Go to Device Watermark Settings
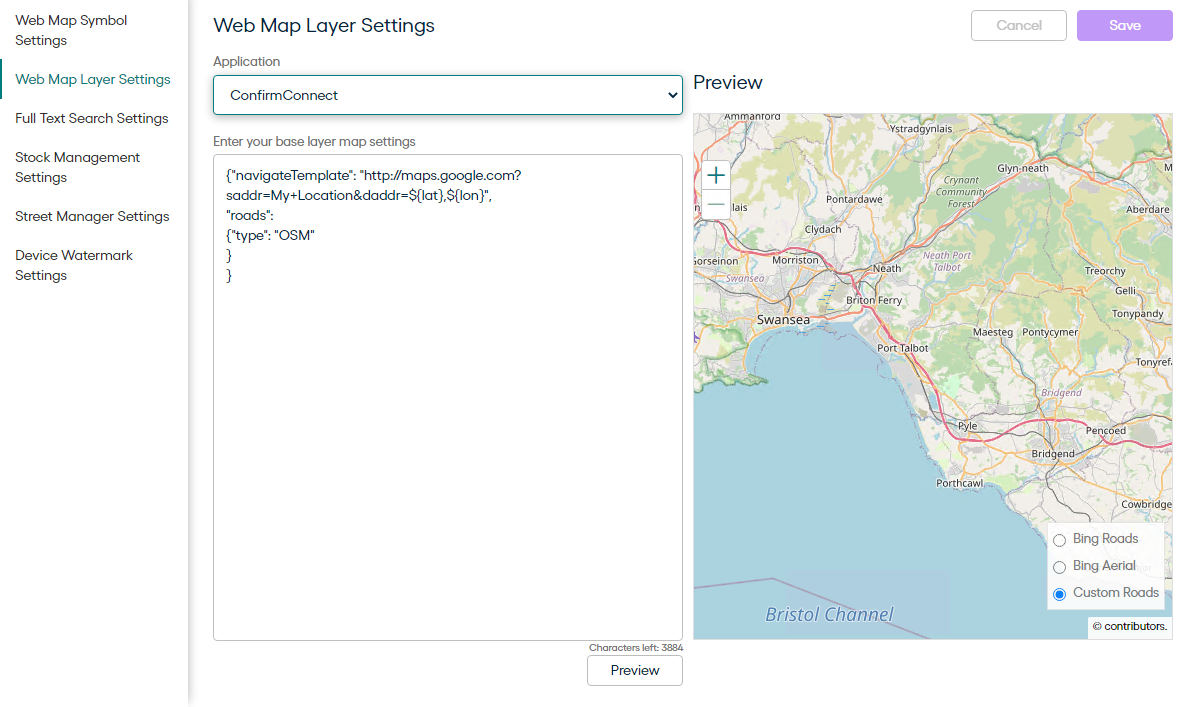The width and height of the screenshot is (1185, 707). [74, 265]
